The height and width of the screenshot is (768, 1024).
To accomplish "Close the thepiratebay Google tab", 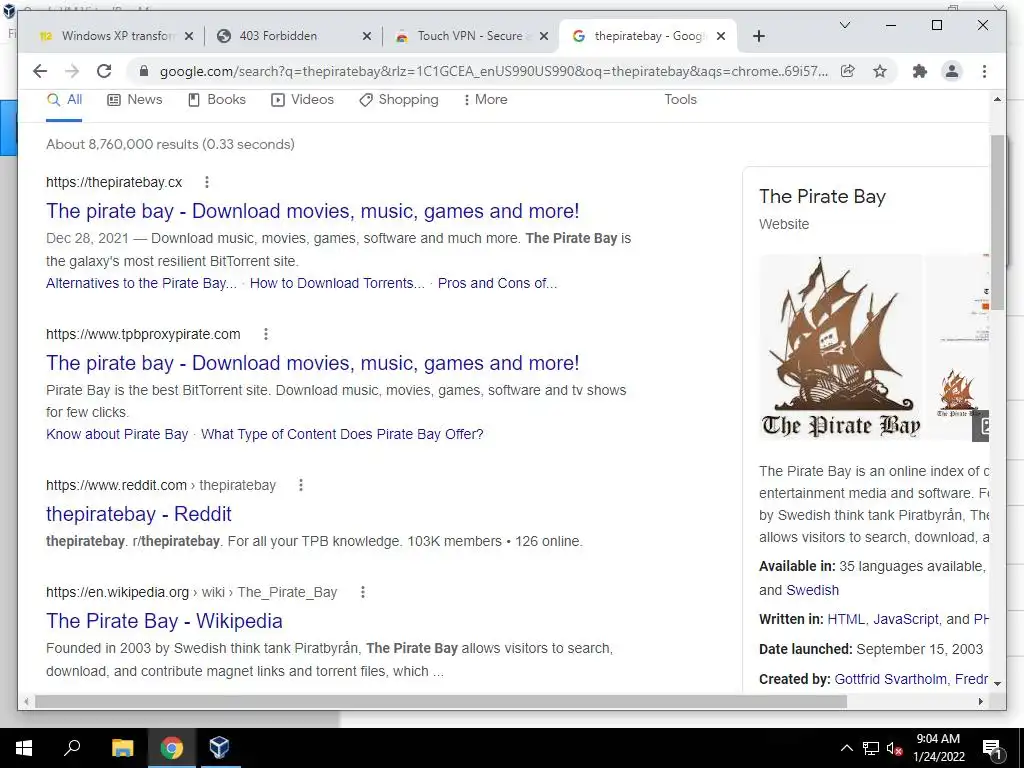I will pos(720,37).
